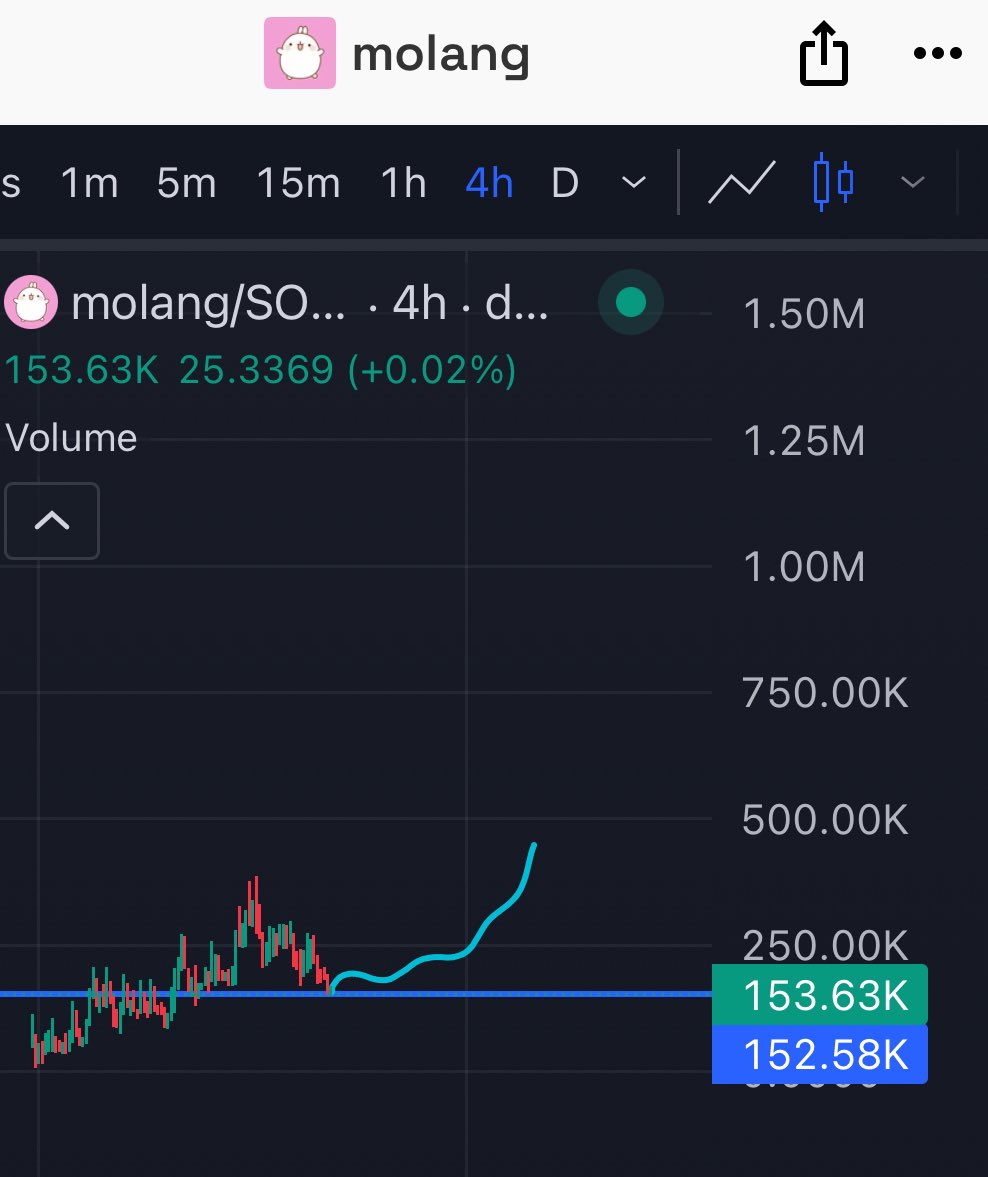
Task: Collapse the legend with up-chevron button
Action: pos(52,521)
